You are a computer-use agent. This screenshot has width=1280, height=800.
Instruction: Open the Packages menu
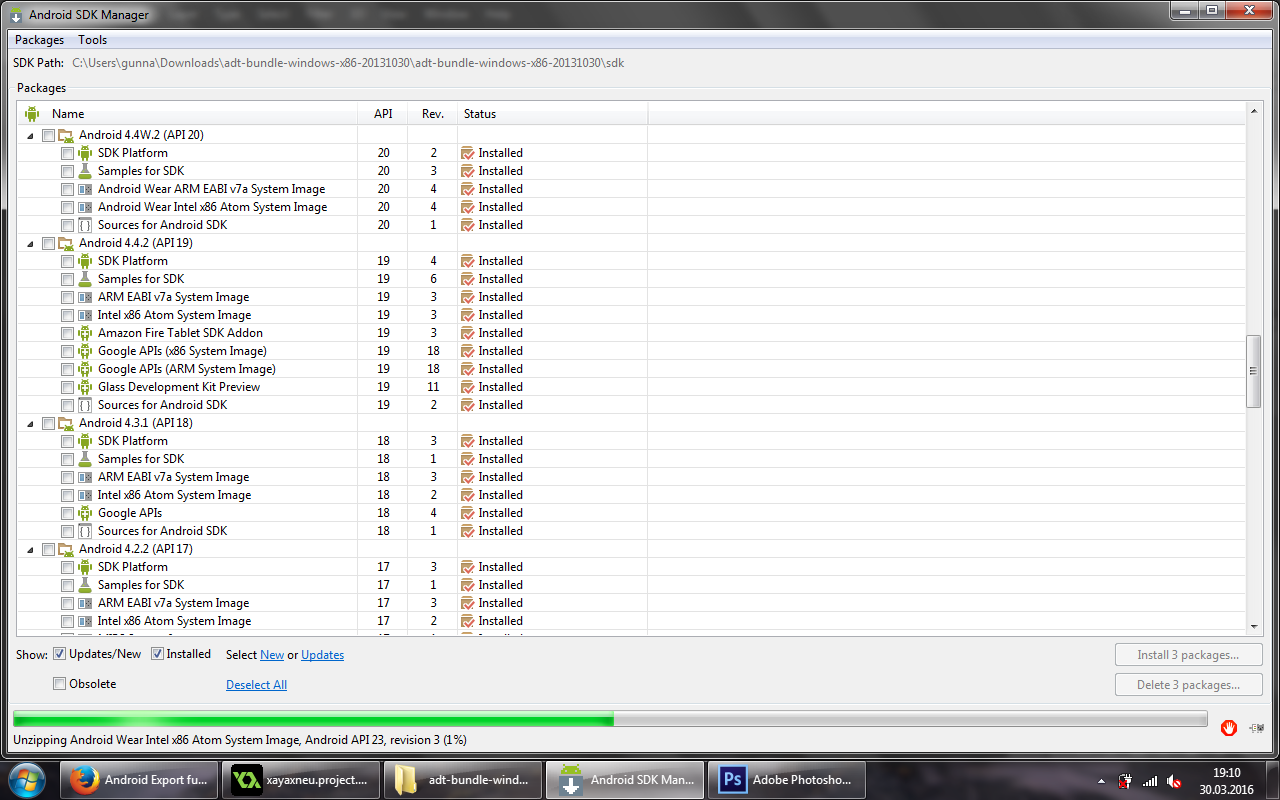coord(39,40)
